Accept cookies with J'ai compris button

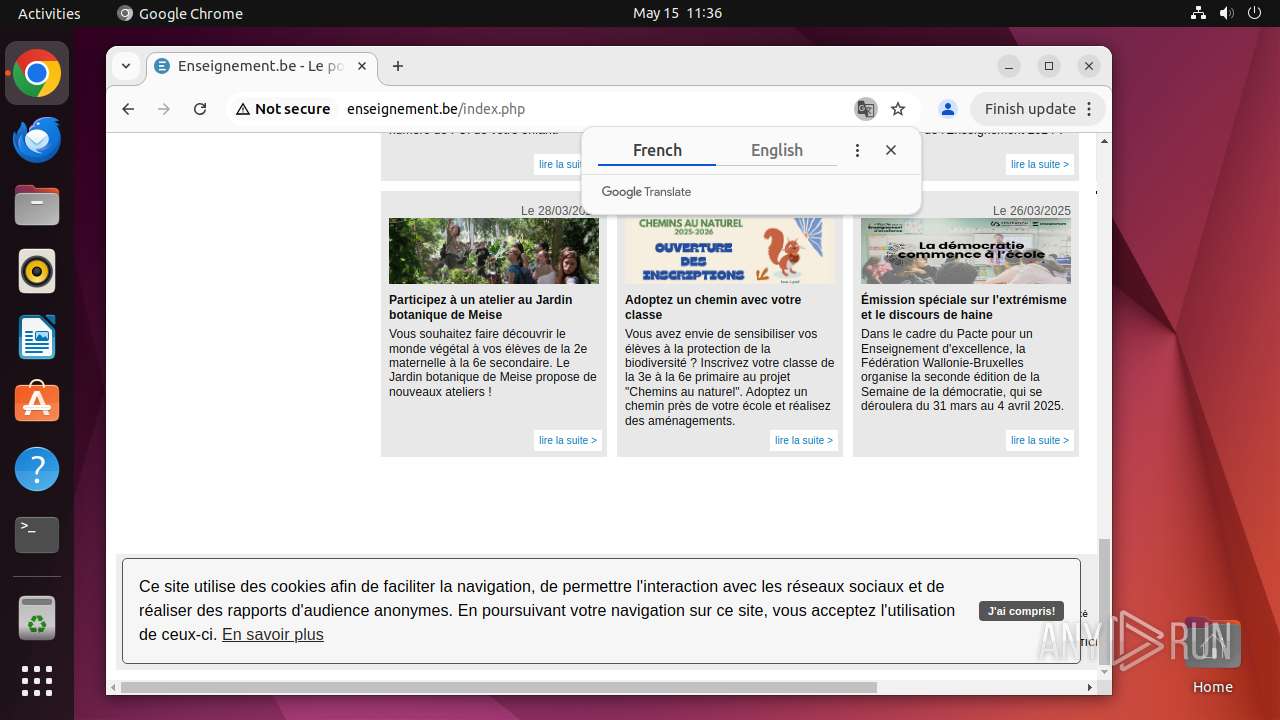click(x=1021, y=611)
